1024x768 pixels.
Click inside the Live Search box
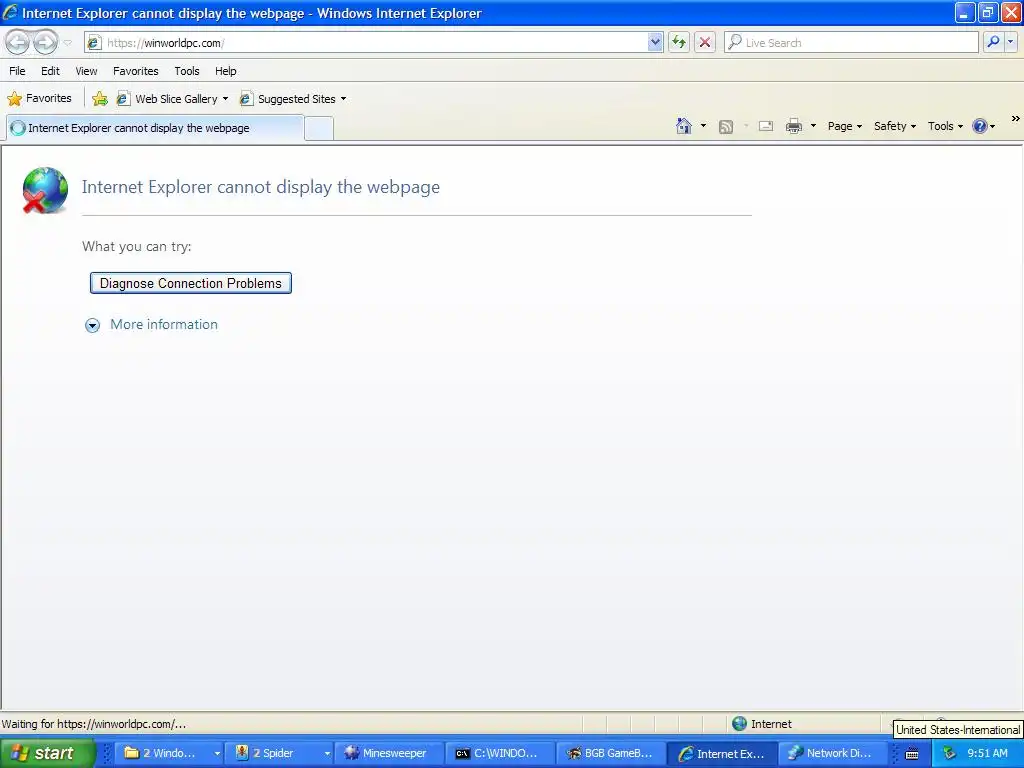tap(852, 42)
